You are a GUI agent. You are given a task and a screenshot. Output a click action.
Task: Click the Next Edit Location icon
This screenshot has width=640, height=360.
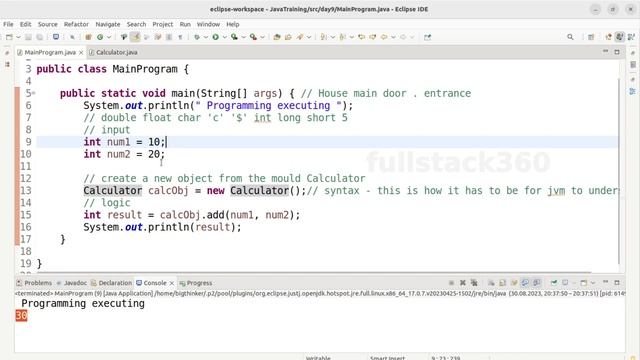tap(373, 37)
